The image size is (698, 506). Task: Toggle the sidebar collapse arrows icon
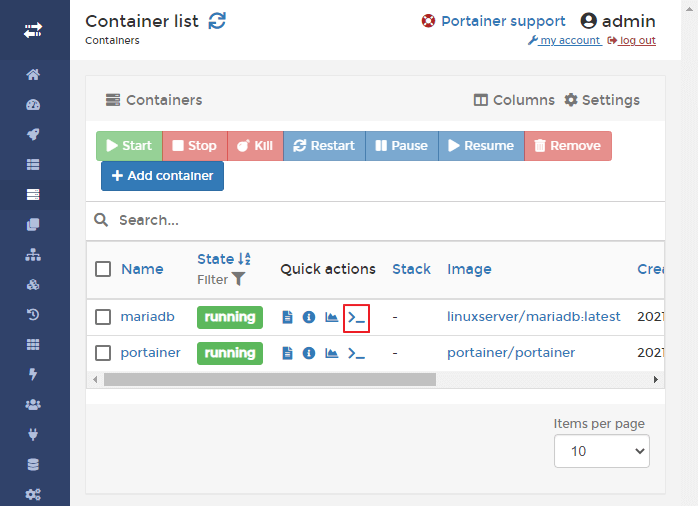[x=33, y=30]
